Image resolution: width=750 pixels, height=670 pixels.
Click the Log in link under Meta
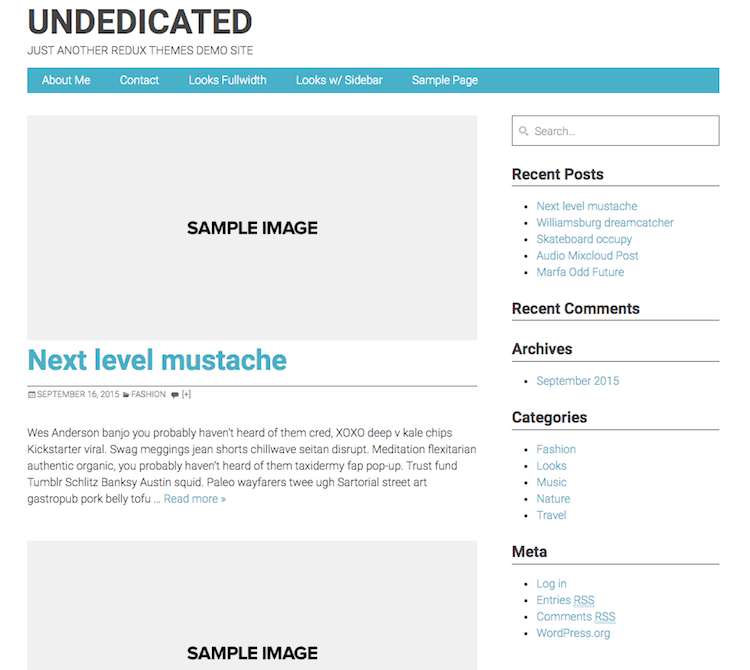(551, 584)
